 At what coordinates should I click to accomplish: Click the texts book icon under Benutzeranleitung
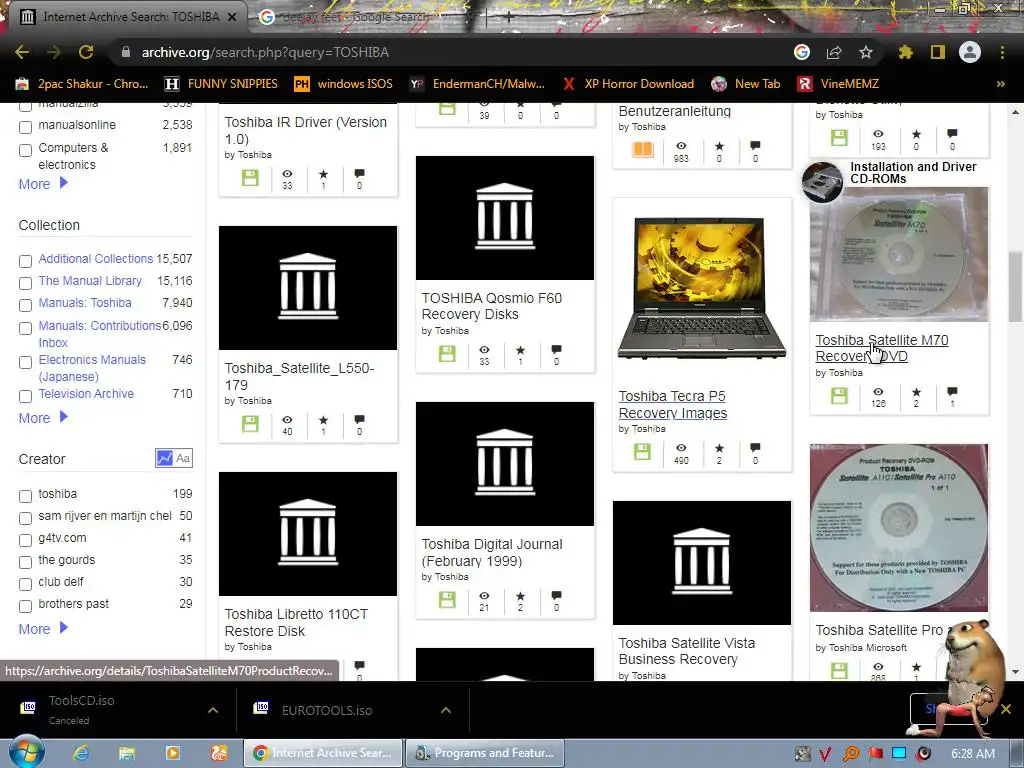(643, 150)
